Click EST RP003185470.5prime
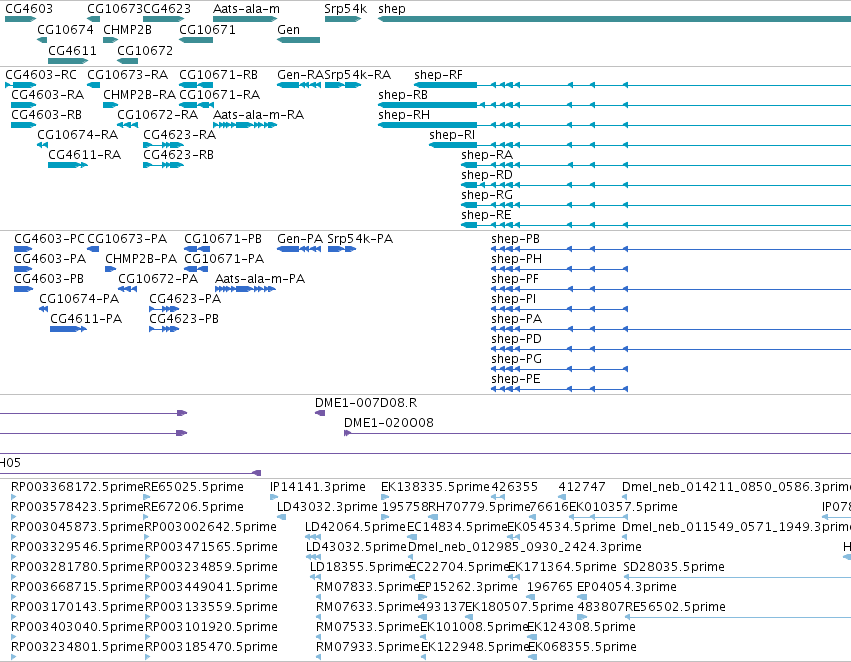851x662 pixels. [211, 647]
